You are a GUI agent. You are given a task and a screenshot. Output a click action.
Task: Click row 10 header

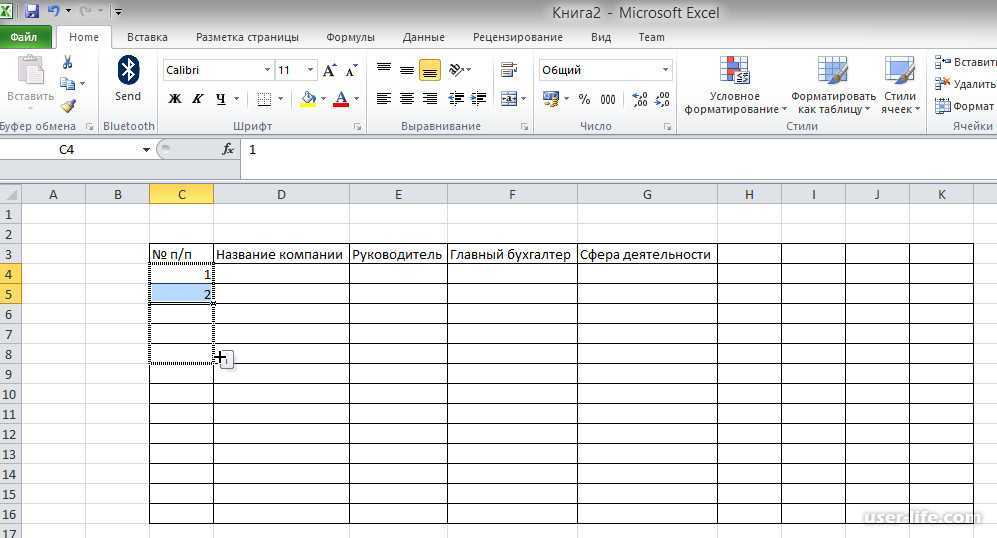pyautogui.click(x=10, y=394)
